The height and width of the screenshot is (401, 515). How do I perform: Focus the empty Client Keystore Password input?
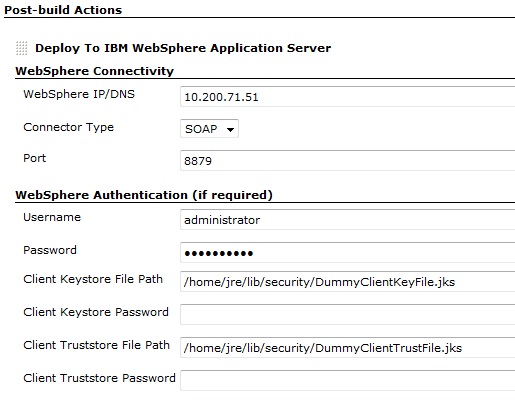tap(348, 314)
